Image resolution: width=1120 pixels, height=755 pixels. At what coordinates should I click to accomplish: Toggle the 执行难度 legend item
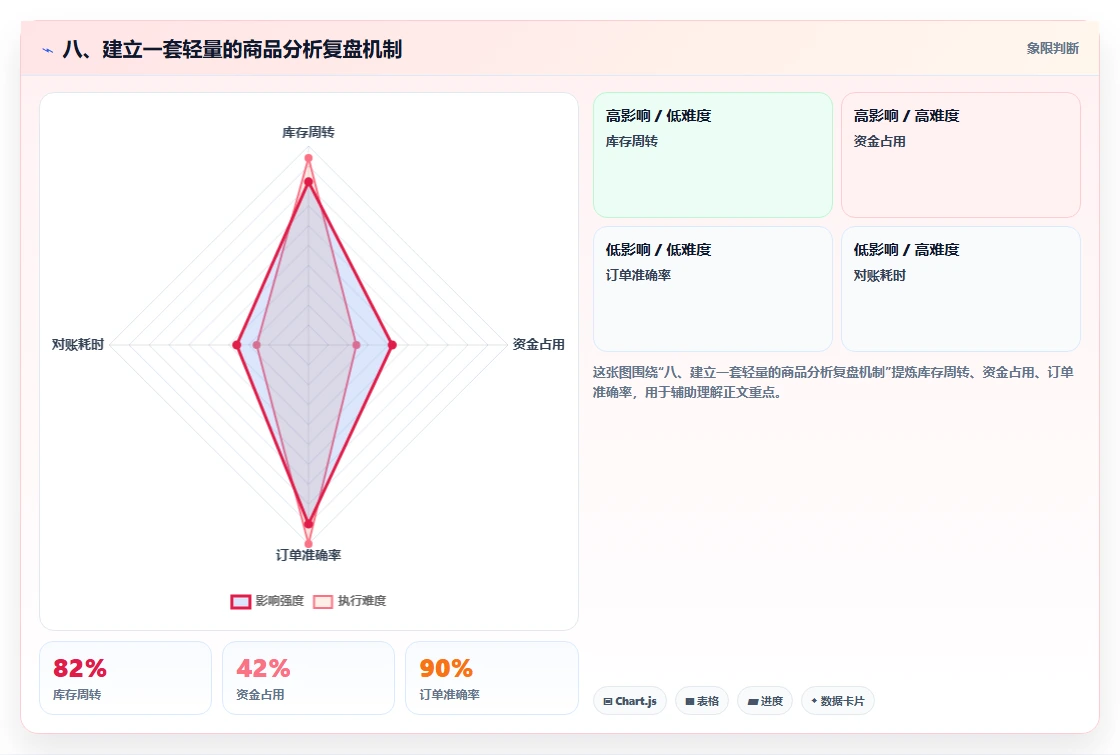350,601
